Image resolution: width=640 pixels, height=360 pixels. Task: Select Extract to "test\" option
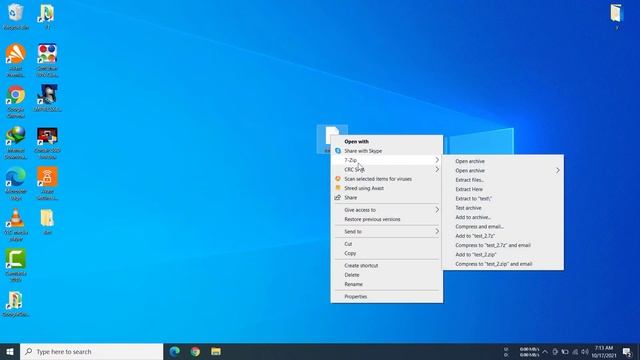(503, 199)
